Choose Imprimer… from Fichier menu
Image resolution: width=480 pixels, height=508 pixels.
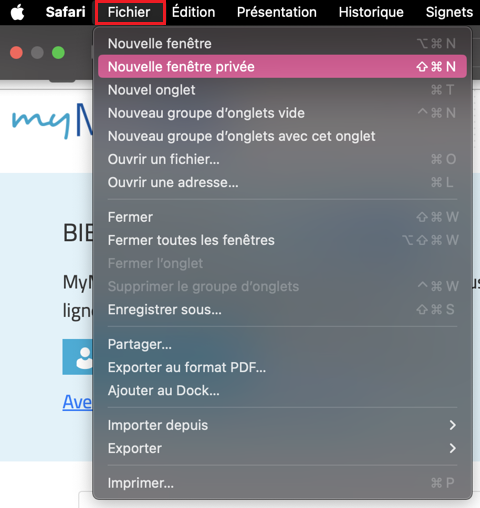point(282,483)
